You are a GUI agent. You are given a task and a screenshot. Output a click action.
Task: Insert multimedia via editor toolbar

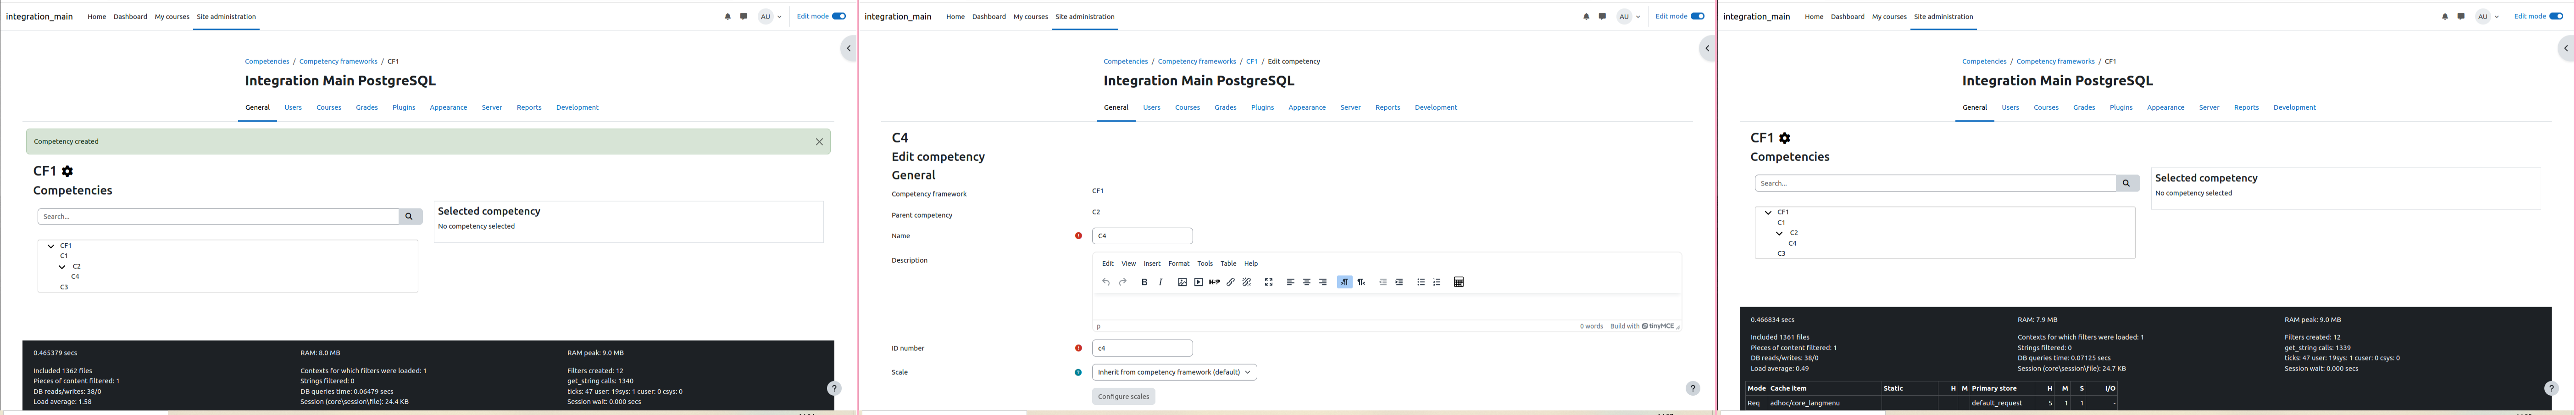pos(1198,282)
